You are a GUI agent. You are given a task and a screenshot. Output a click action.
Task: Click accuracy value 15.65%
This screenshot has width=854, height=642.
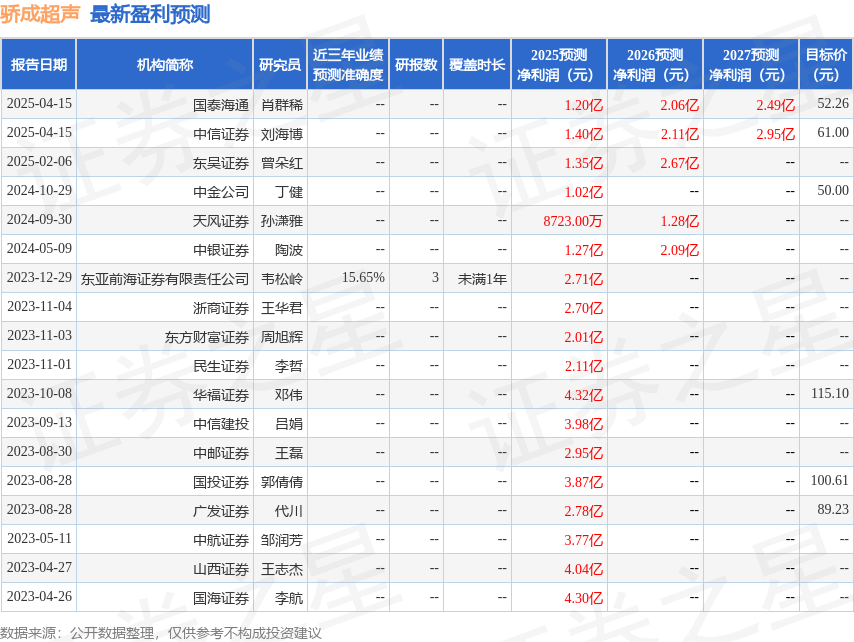tap(363, 277)
